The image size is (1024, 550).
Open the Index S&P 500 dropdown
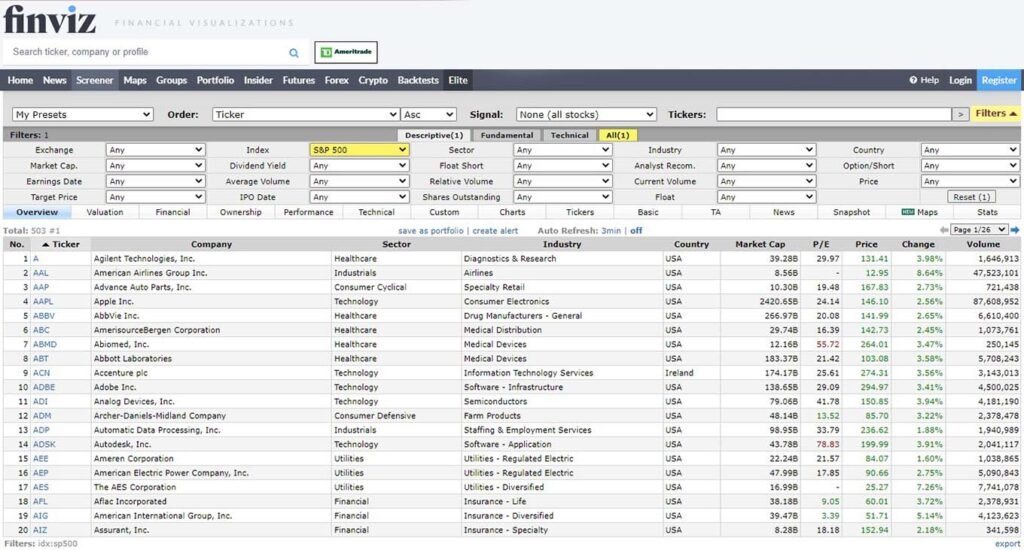pyautogui.click(x=359, y=150)
